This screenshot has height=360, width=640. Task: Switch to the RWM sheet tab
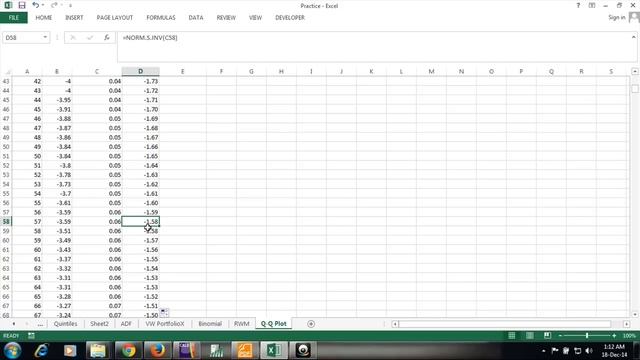242,324
